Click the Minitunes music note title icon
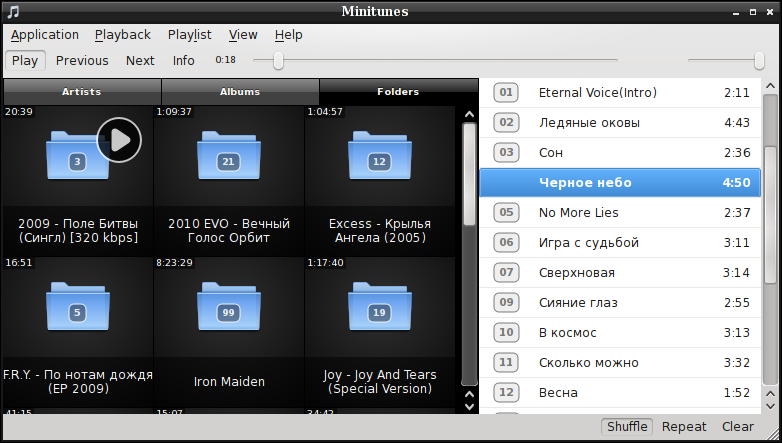 click(x=13, y=11)
